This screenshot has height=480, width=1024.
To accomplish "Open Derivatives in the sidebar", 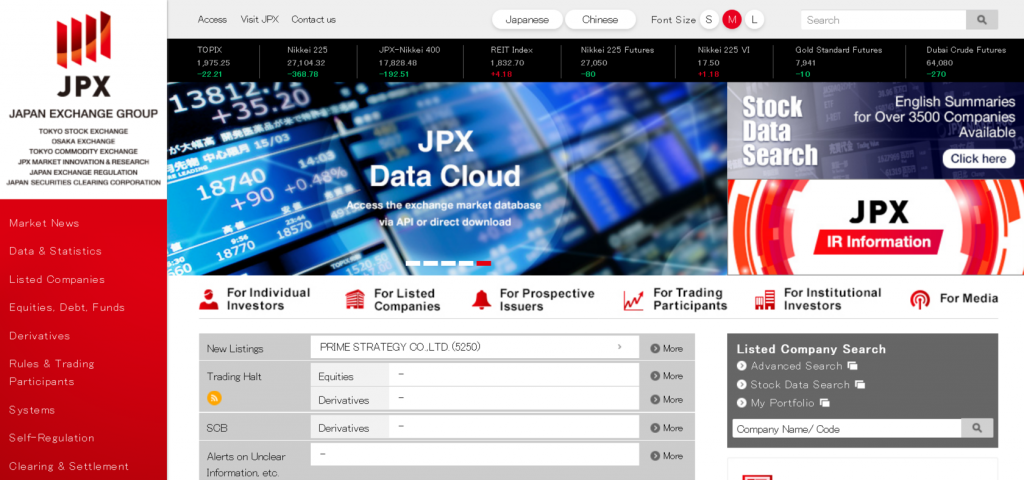I will coord(39,336).
